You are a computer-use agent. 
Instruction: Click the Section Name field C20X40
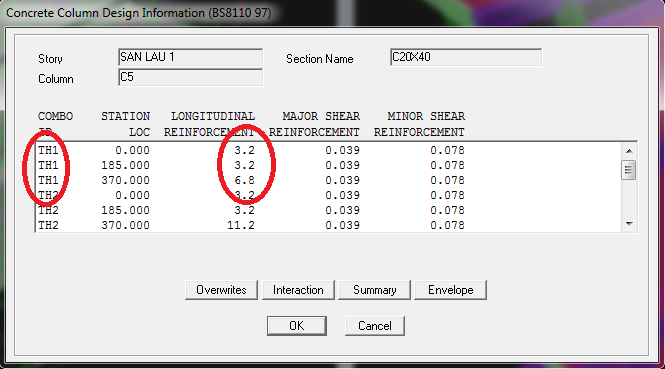(x=466, y=57)
